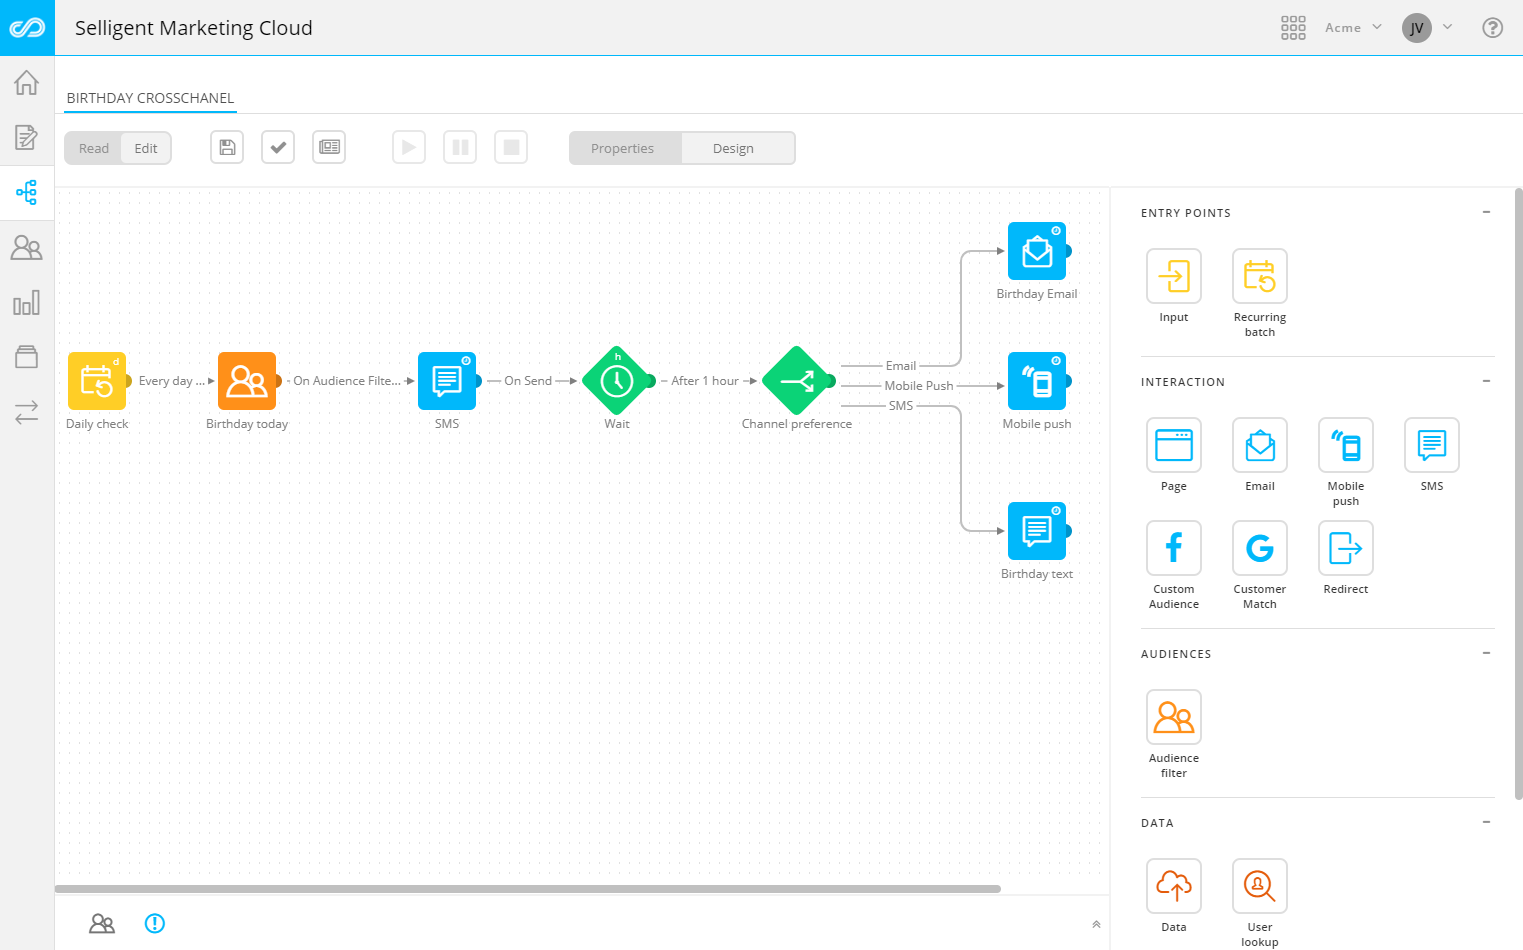Click the horizontal canvas scrollbar

click(x=530, y=888)
